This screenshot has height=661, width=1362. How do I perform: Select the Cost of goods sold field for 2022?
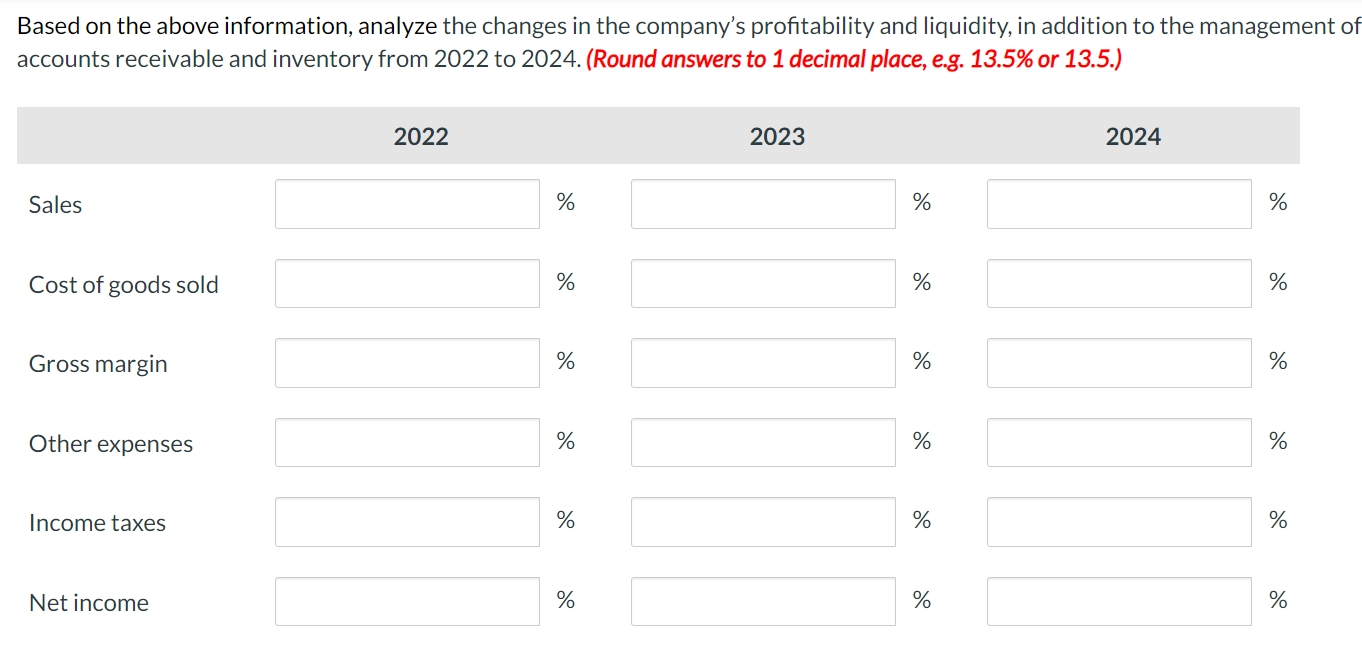(406, 283)
